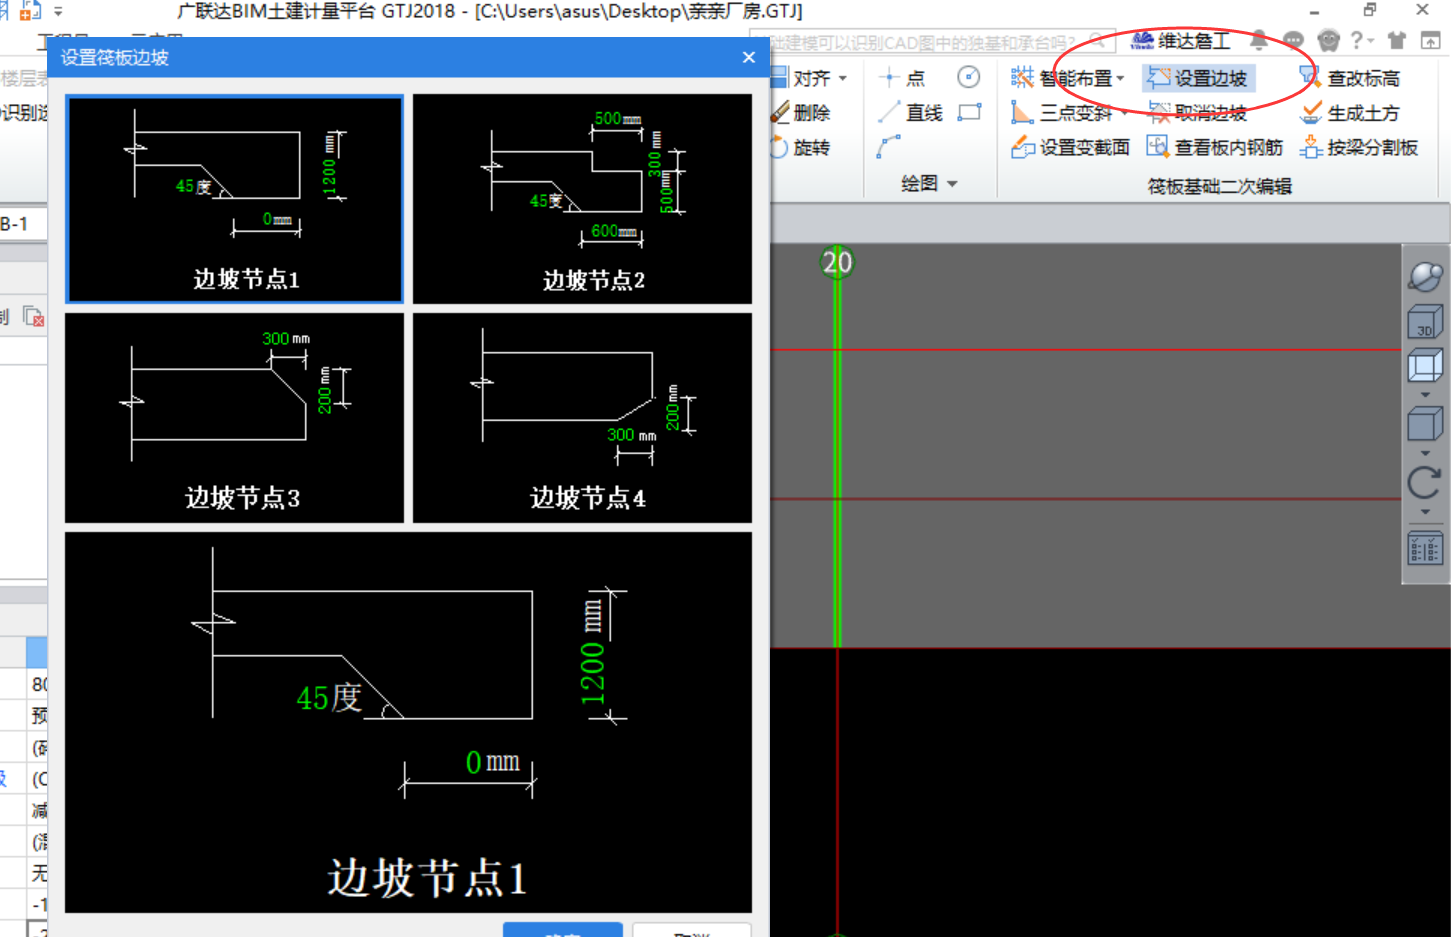Image resolution: width=1451 pixels, height=937 pixels.
Task: Click the user avatar icon
Action: (x=1328, y=40)
